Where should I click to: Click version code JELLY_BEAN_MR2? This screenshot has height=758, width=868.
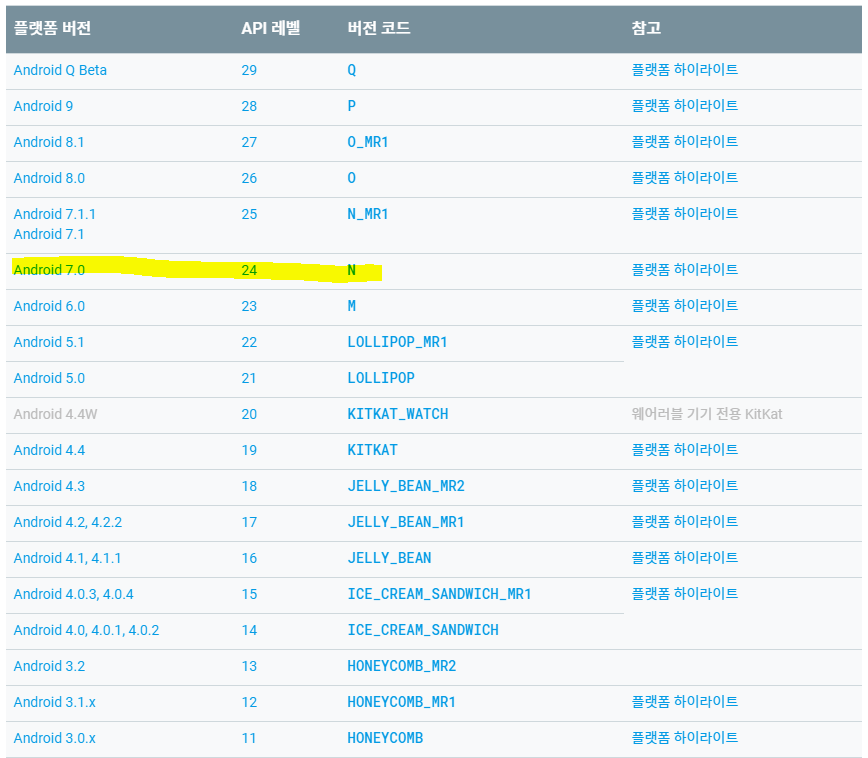click(406, 486)
